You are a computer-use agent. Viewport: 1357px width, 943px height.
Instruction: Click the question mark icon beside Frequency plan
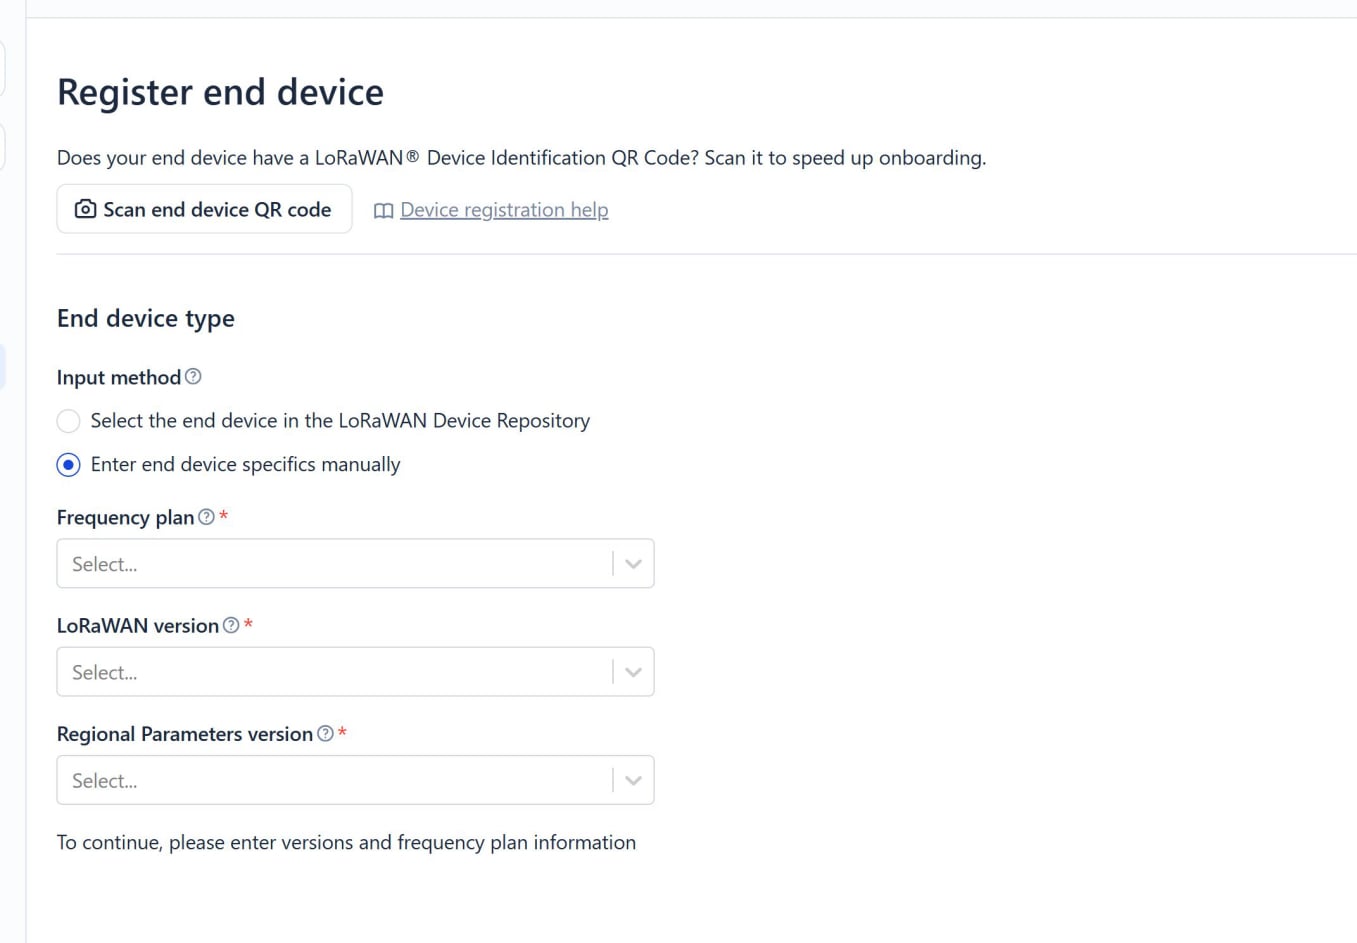click(x=206, y=517)
